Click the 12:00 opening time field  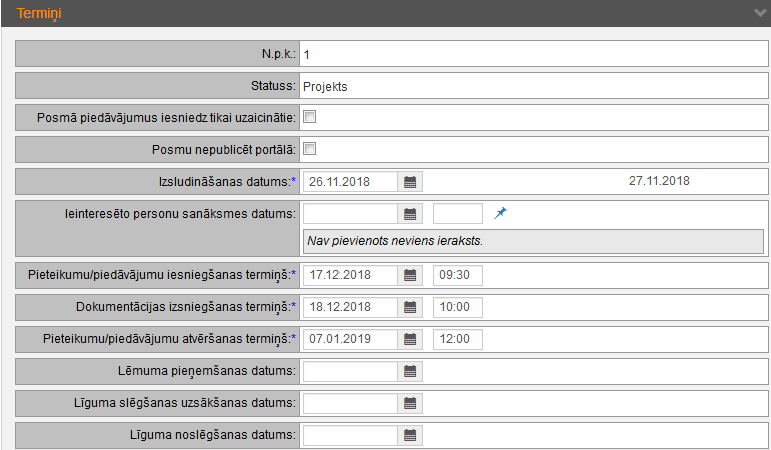pyautogui.click(x=458, y=339)
